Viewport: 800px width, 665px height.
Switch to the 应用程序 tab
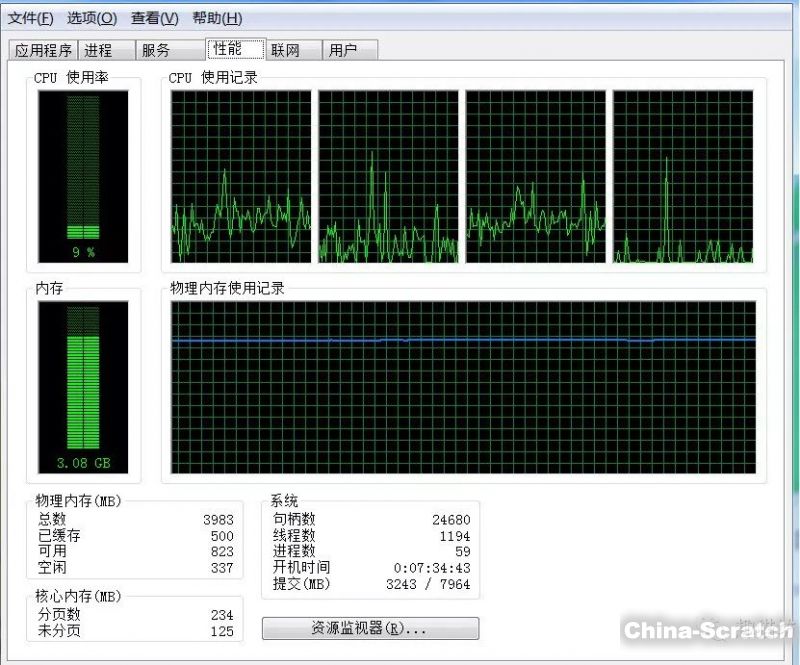point(43,50)
